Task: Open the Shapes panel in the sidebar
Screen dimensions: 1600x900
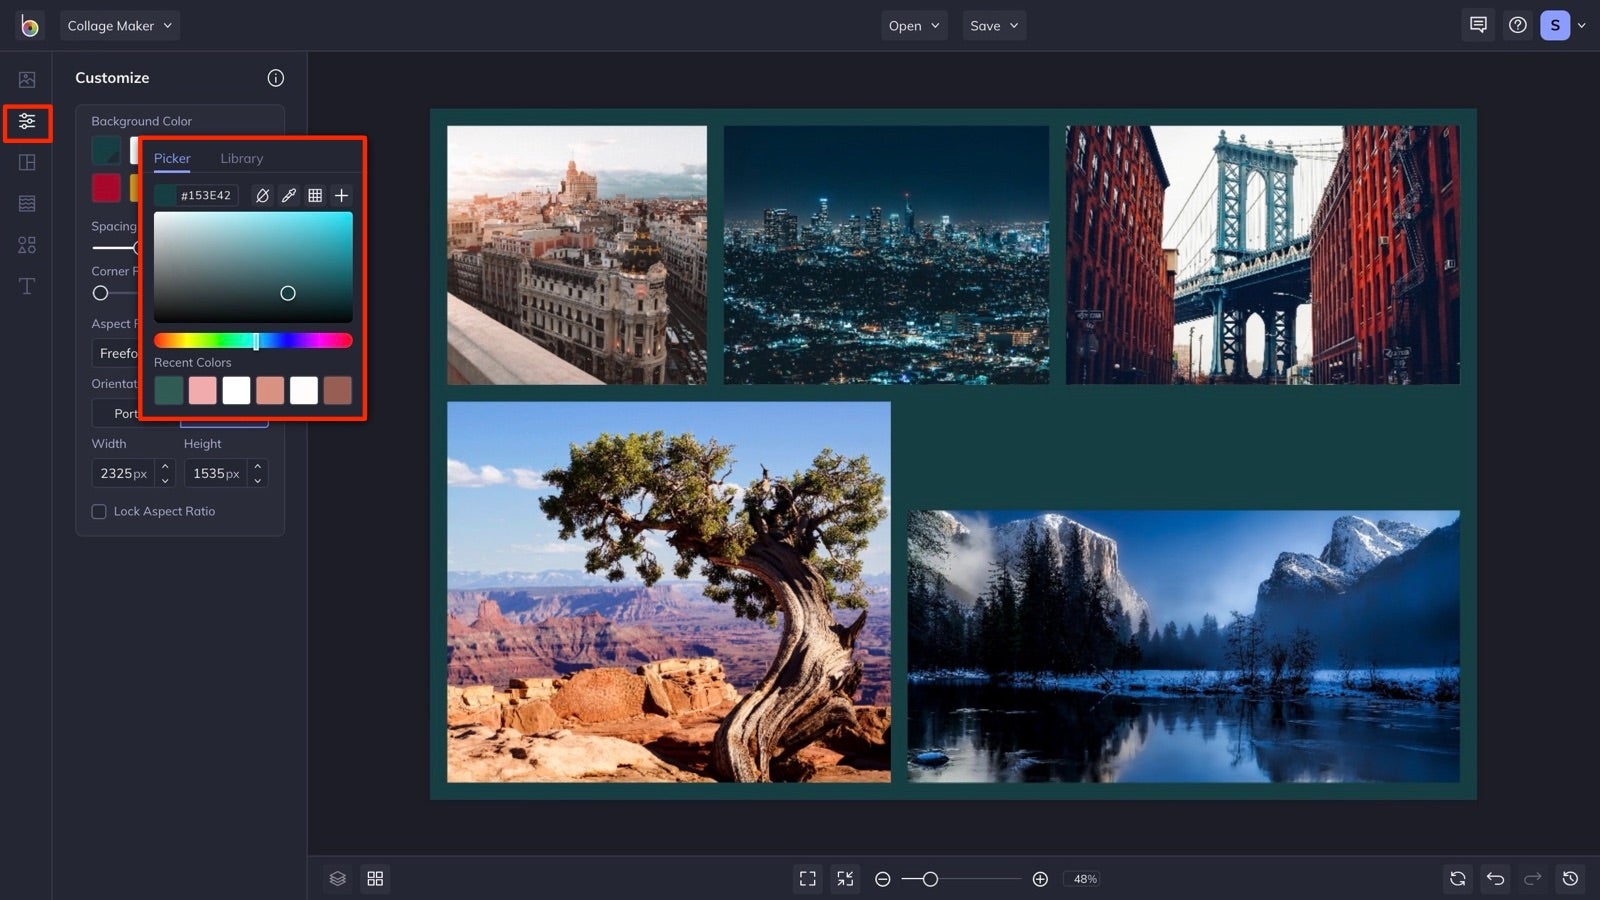Action: click(x=27, y=244)
